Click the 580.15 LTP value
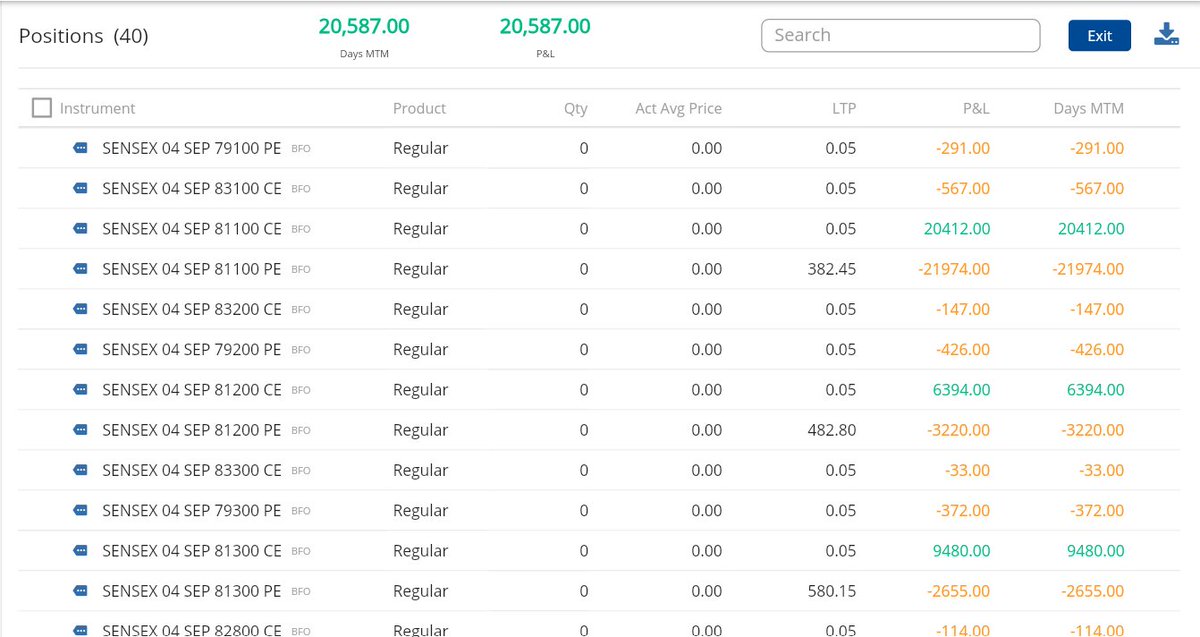This screenshot has height=637, width=1200. click(x=832, y=591)
